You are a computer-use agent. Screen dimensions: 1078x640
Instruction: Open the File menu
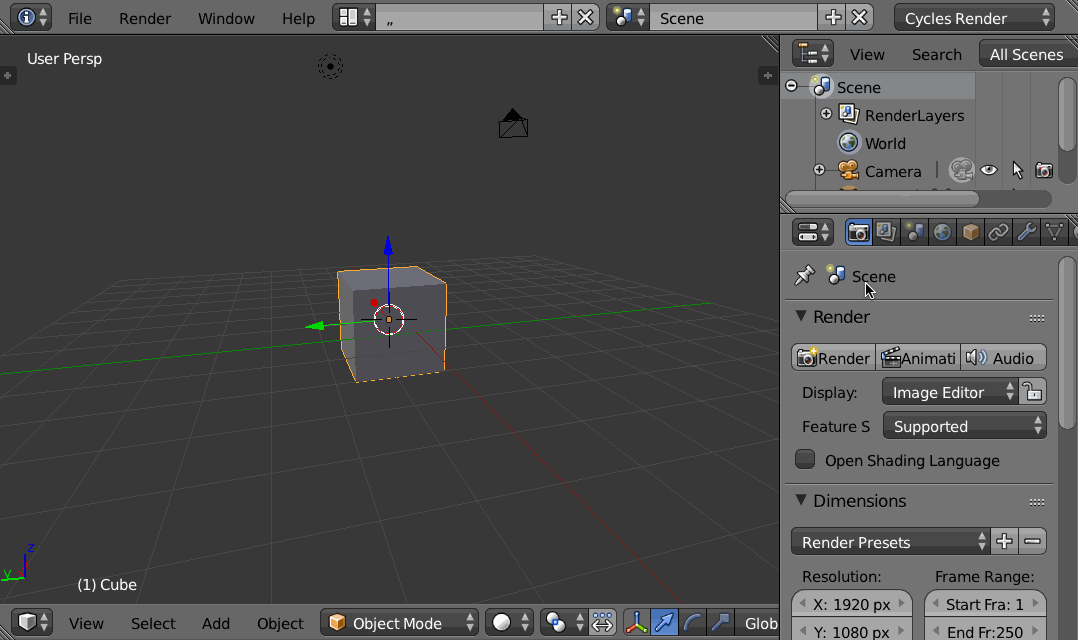click(x=79, y=17)
